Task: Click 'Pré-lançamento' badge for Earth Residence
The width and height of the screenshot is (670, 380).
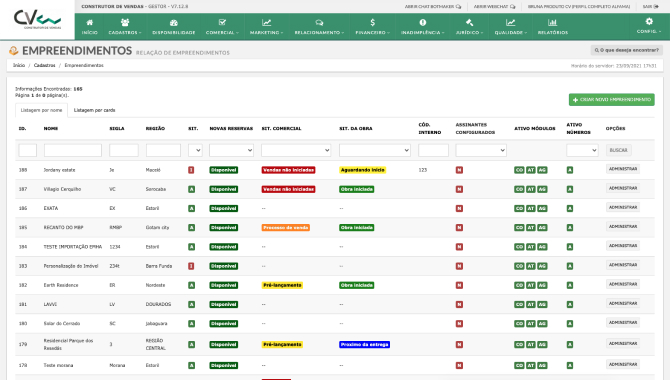Action: (x=282, y=286)
